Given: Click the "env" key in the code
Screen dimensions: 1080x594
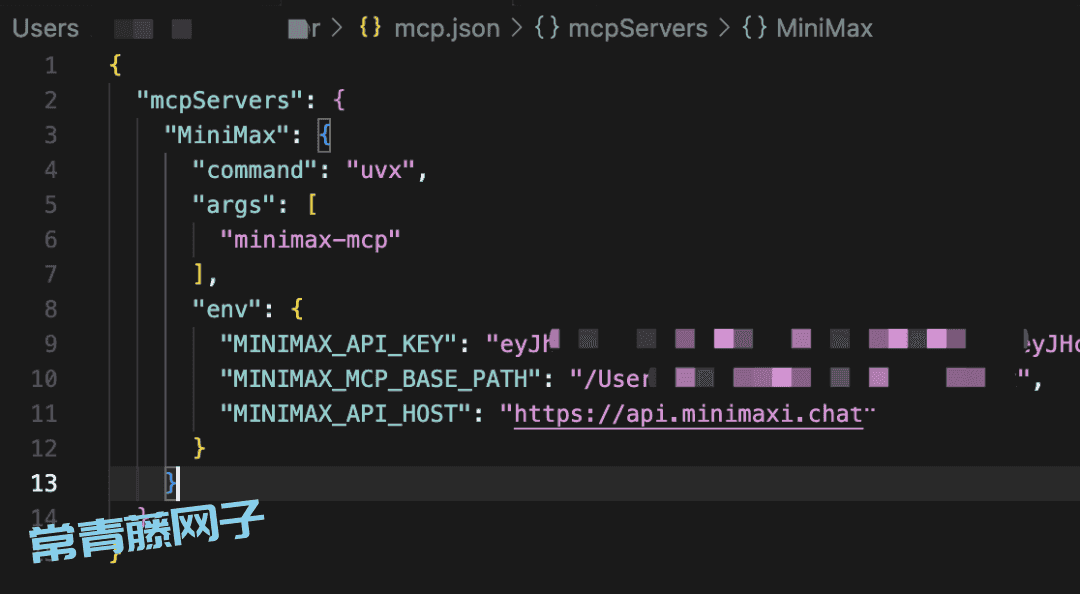Looking at the screenshot, I should click(227, 309).
